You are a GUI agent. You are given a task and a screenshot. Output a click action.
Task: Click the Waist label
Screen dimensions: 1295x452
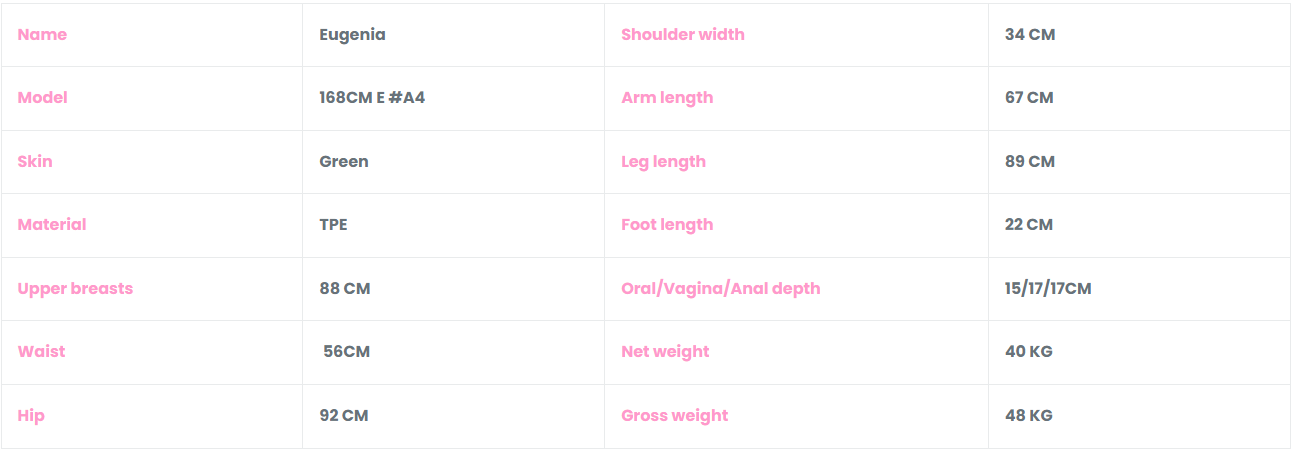tap(41, 352)
